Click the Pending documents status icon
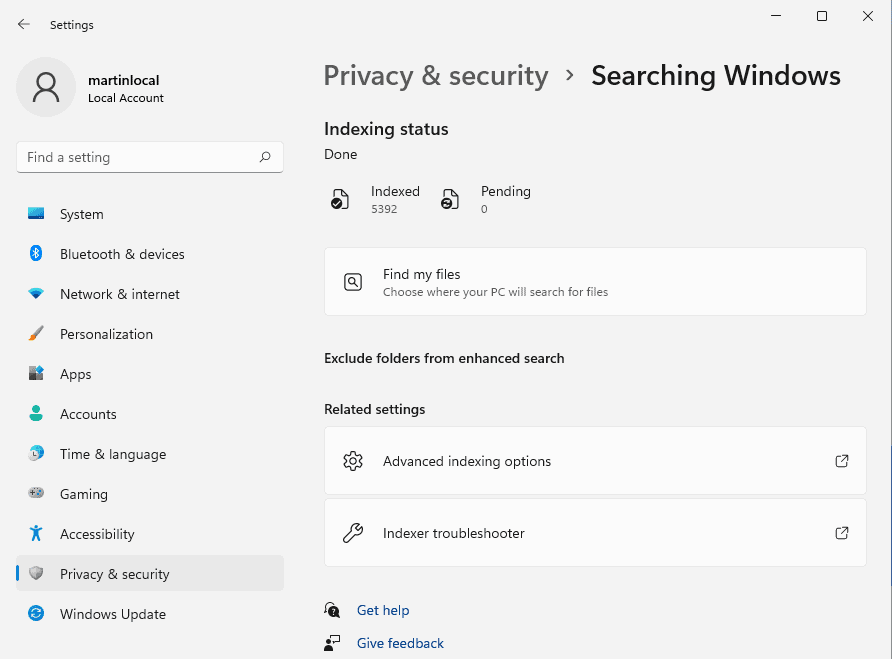 click(x=449, y=199)
